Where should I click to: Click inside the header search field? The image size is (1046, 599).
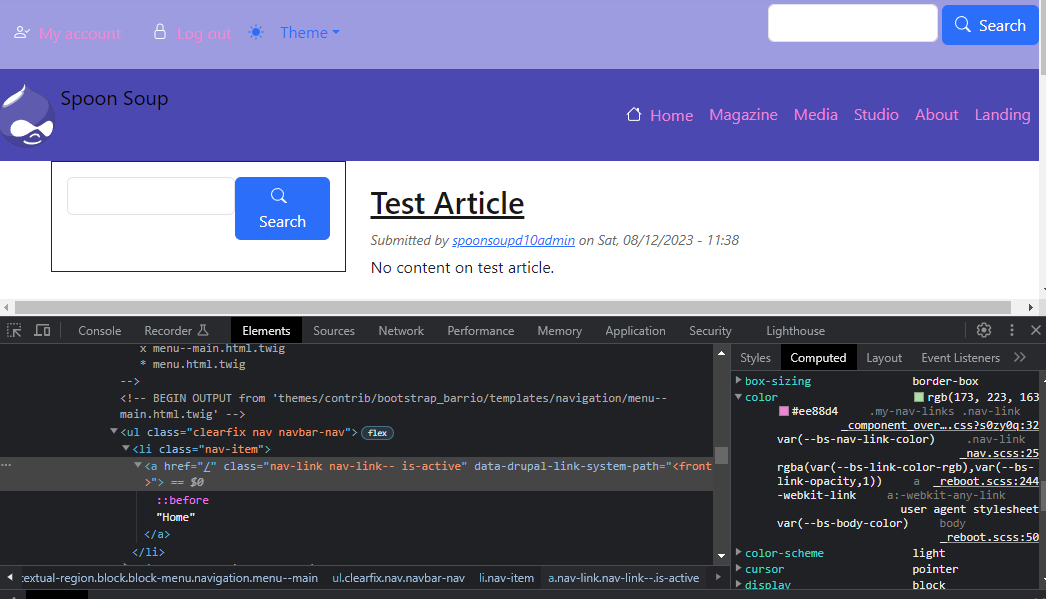coord(852,23)
